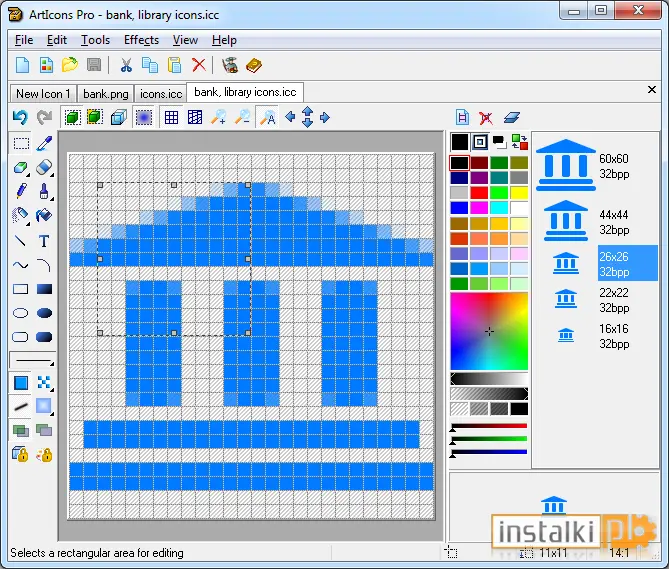
Task: Toggle the swap colors icon
Action: point(520,142)
